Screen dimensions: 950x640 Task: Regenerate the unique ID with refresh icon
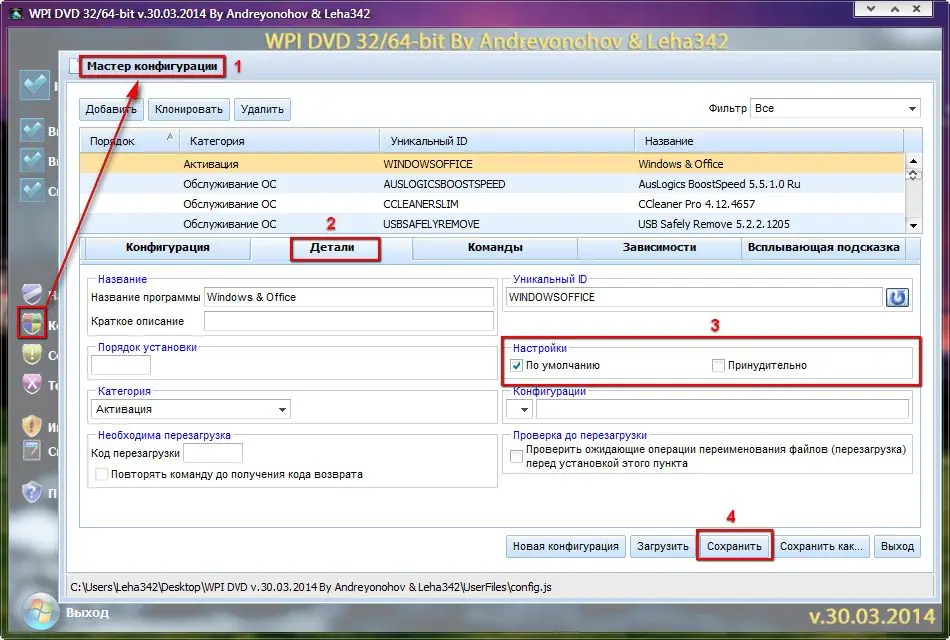[897, 298]
